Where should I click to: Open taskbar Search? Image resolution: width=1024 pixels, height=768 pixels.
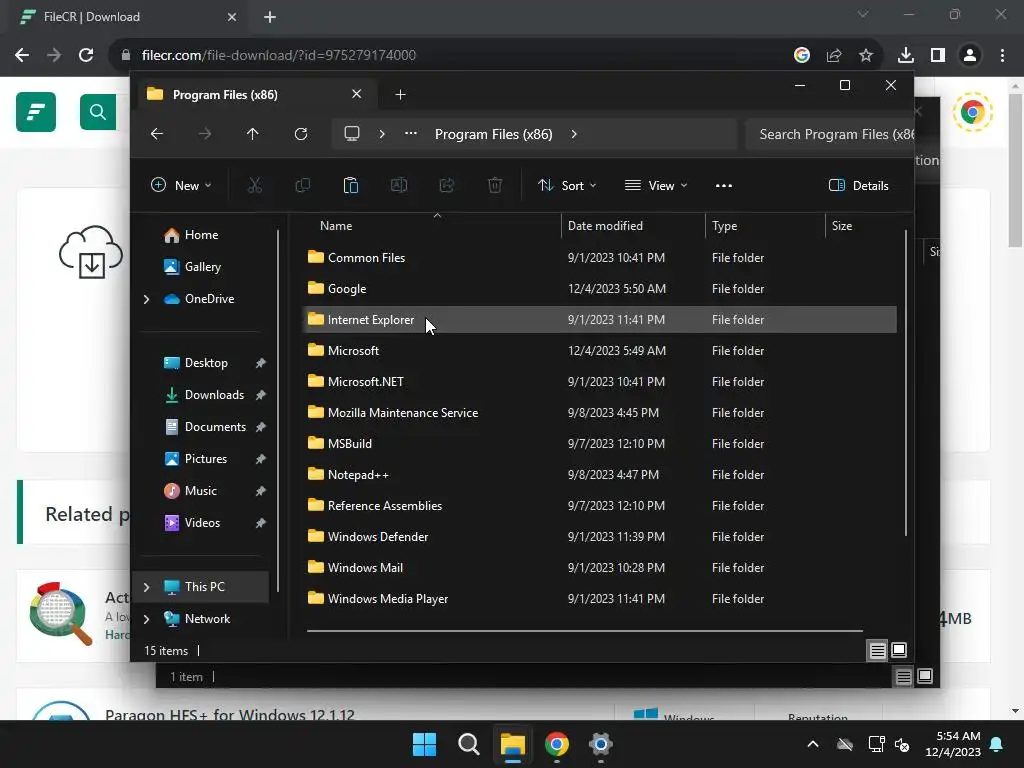[468, 744]
